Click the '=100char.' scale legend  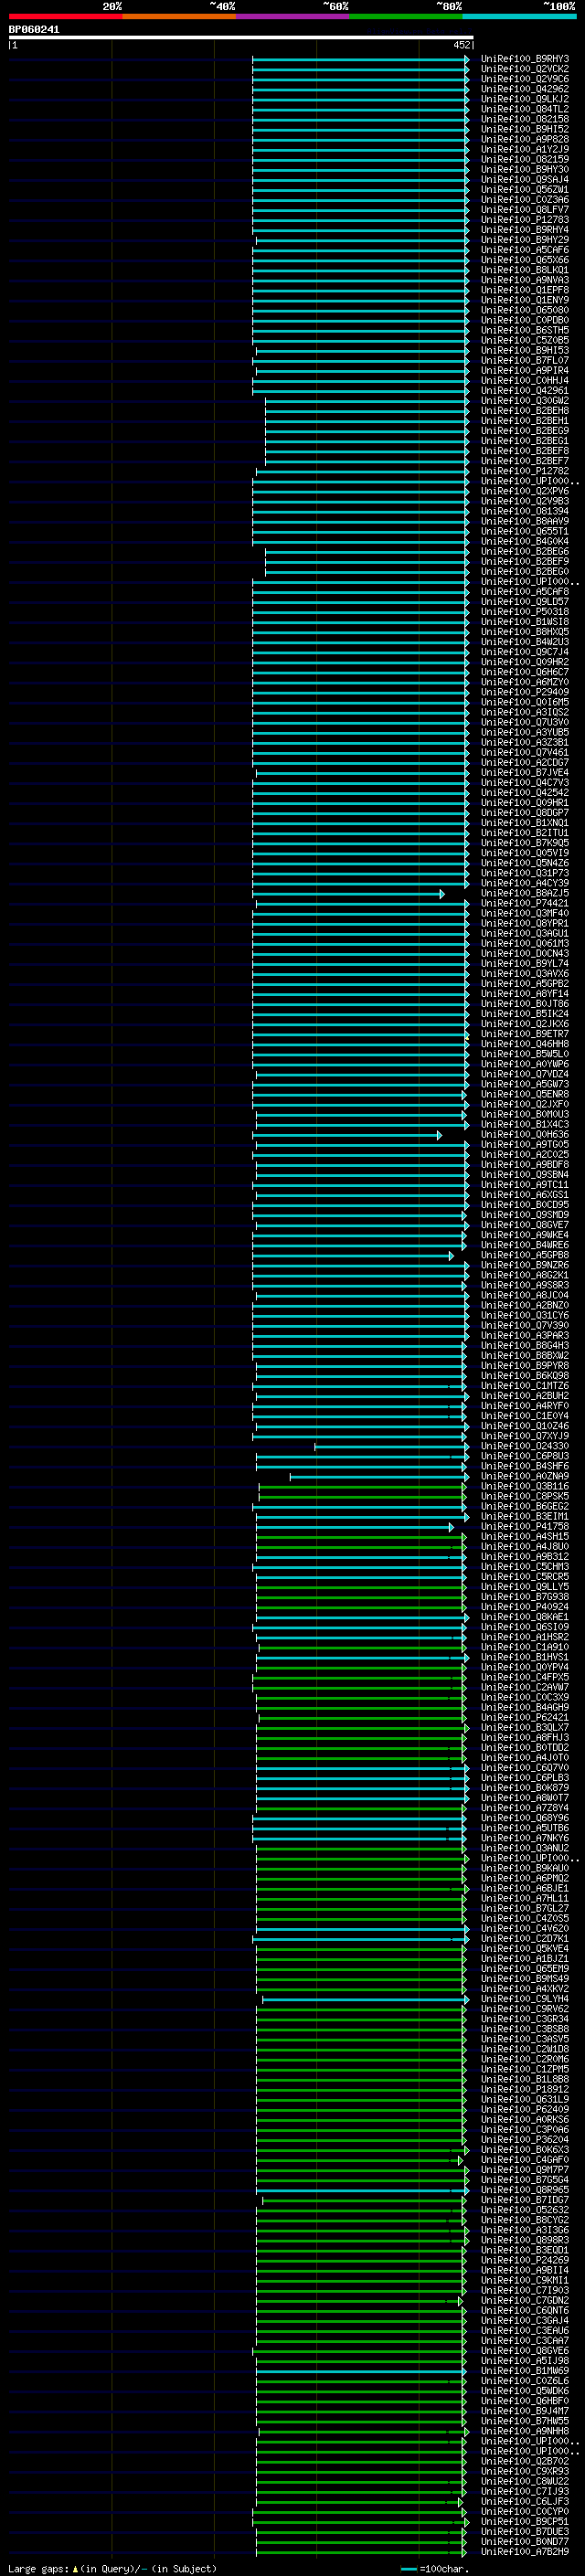click(435, 2568)
